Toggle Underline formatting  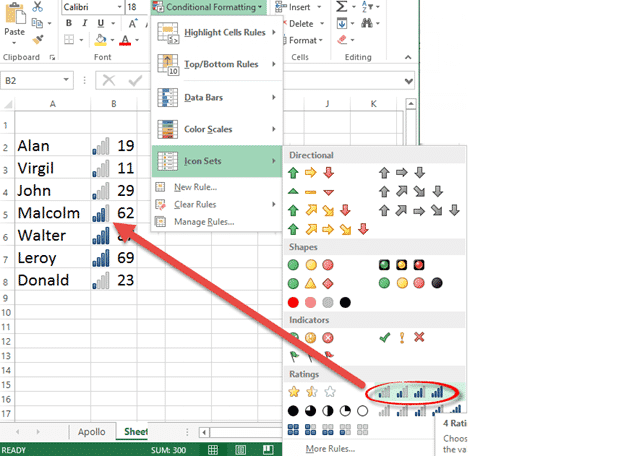[x=100, y=23]
